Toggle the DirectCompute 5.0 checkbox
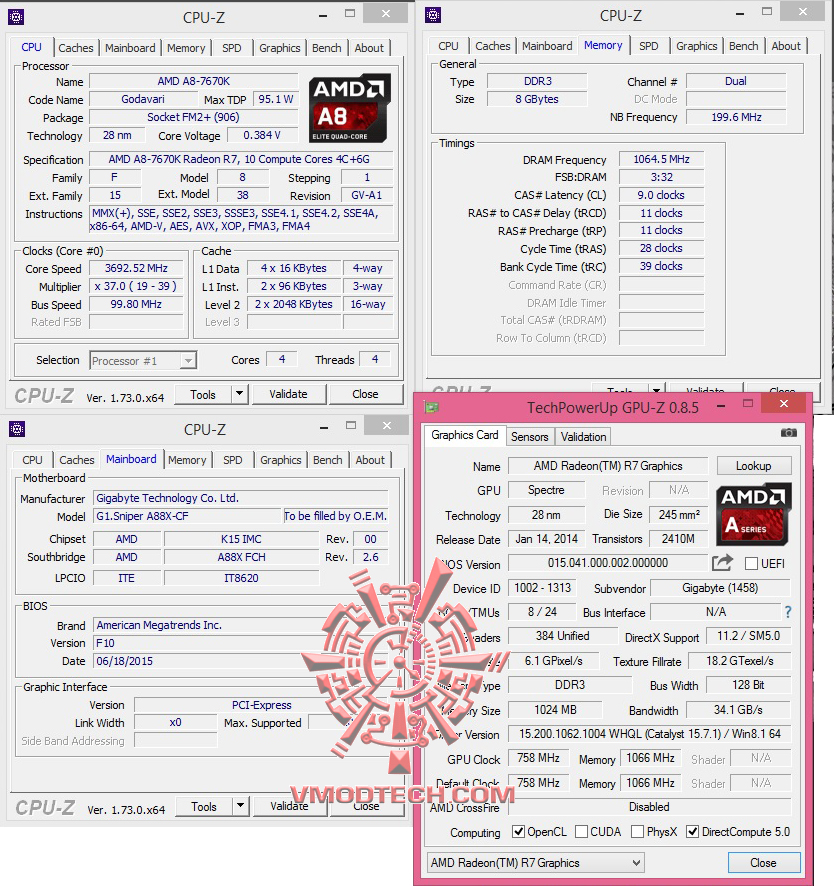This screenshot has height=886, width=834. 692,832
